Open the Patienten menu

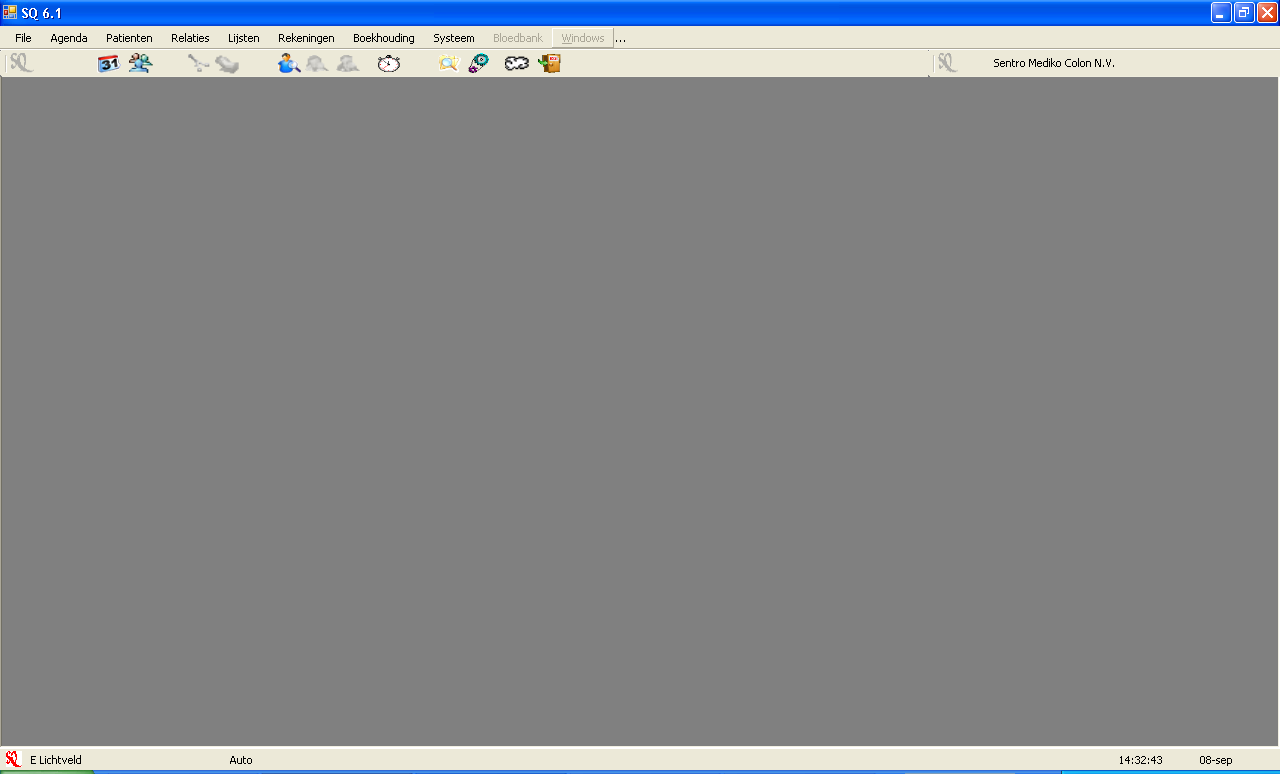click(x=129, y=38)
